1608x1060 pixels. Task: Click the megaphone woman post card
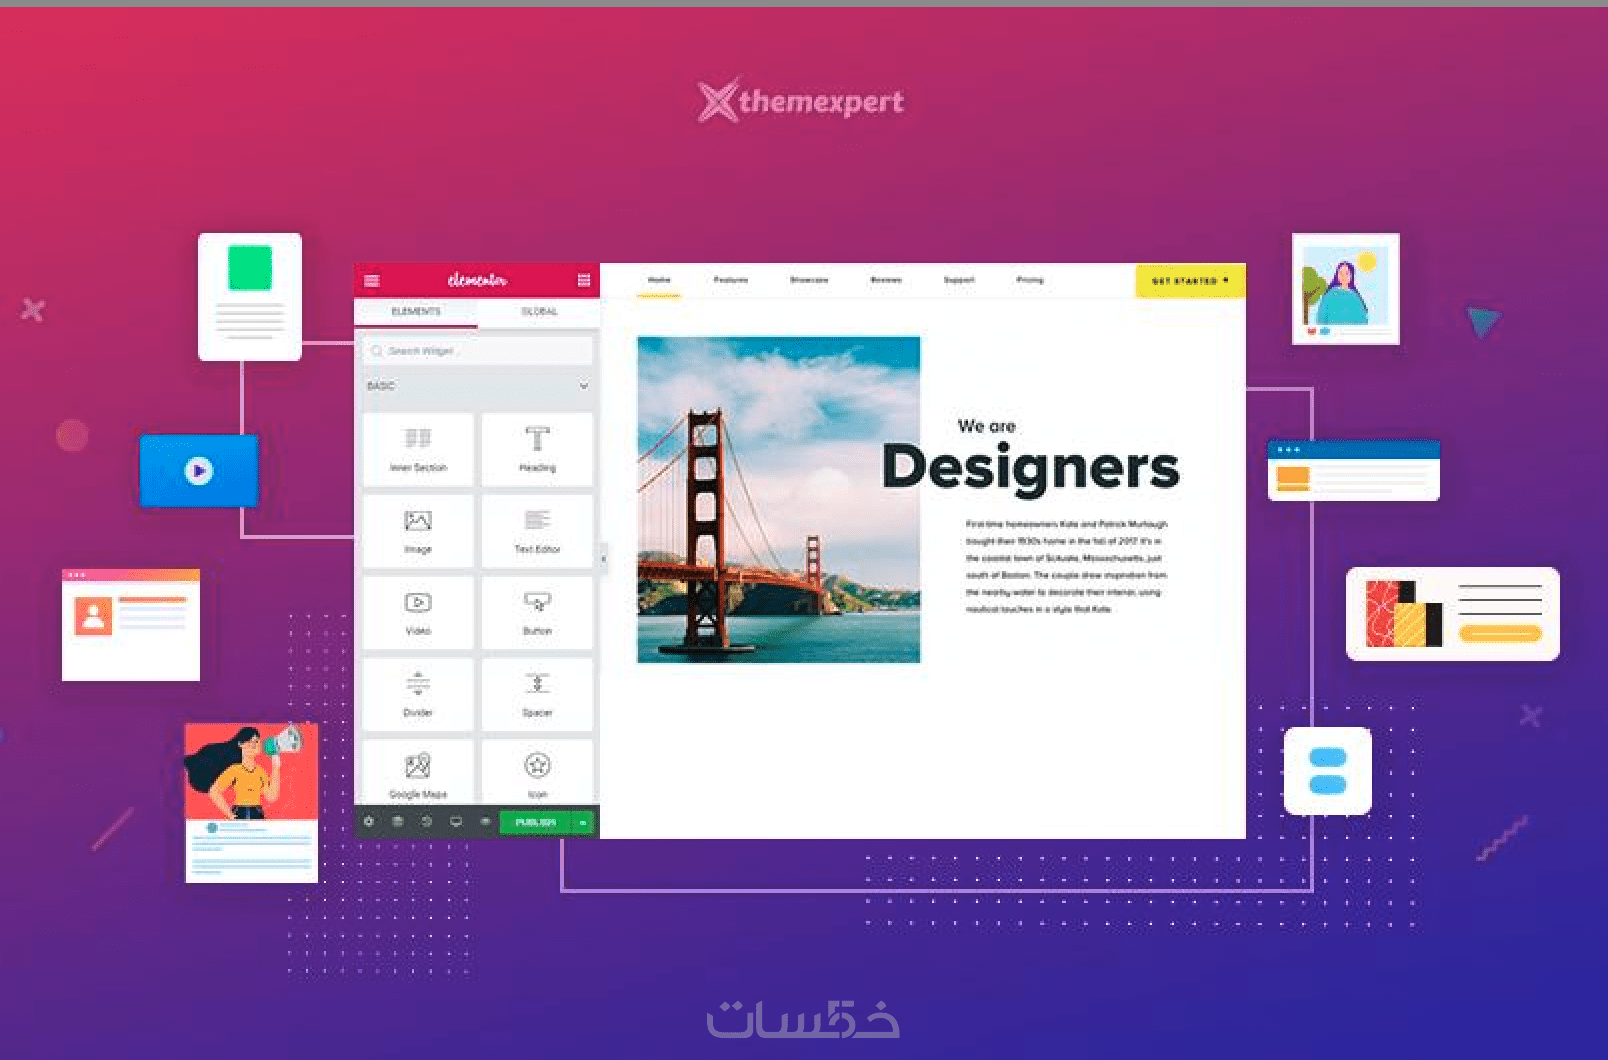click(252, 802)
